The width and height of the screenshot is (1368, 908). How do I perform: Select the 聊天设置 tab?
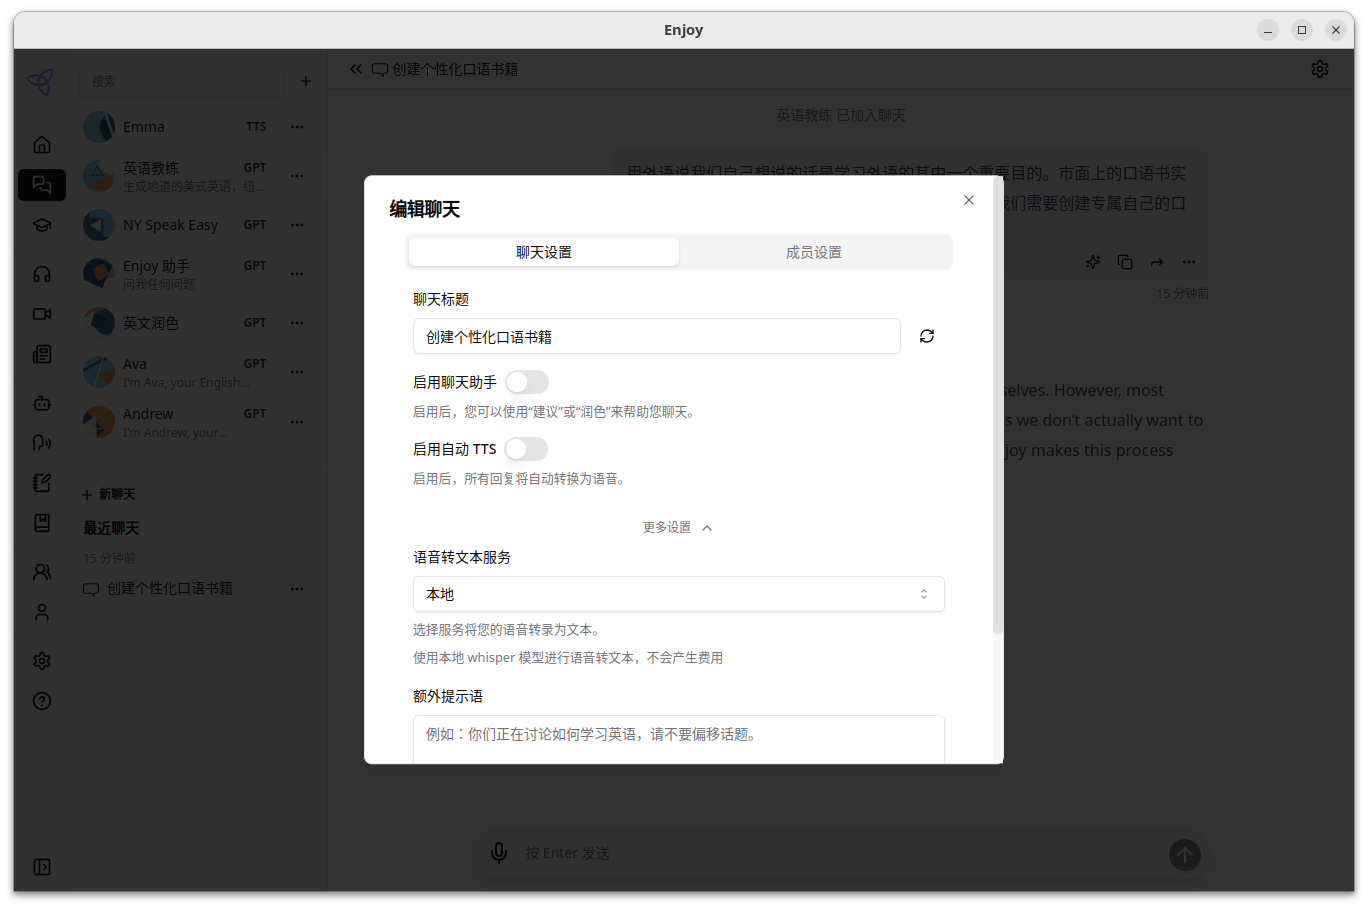tap(543, 252)
